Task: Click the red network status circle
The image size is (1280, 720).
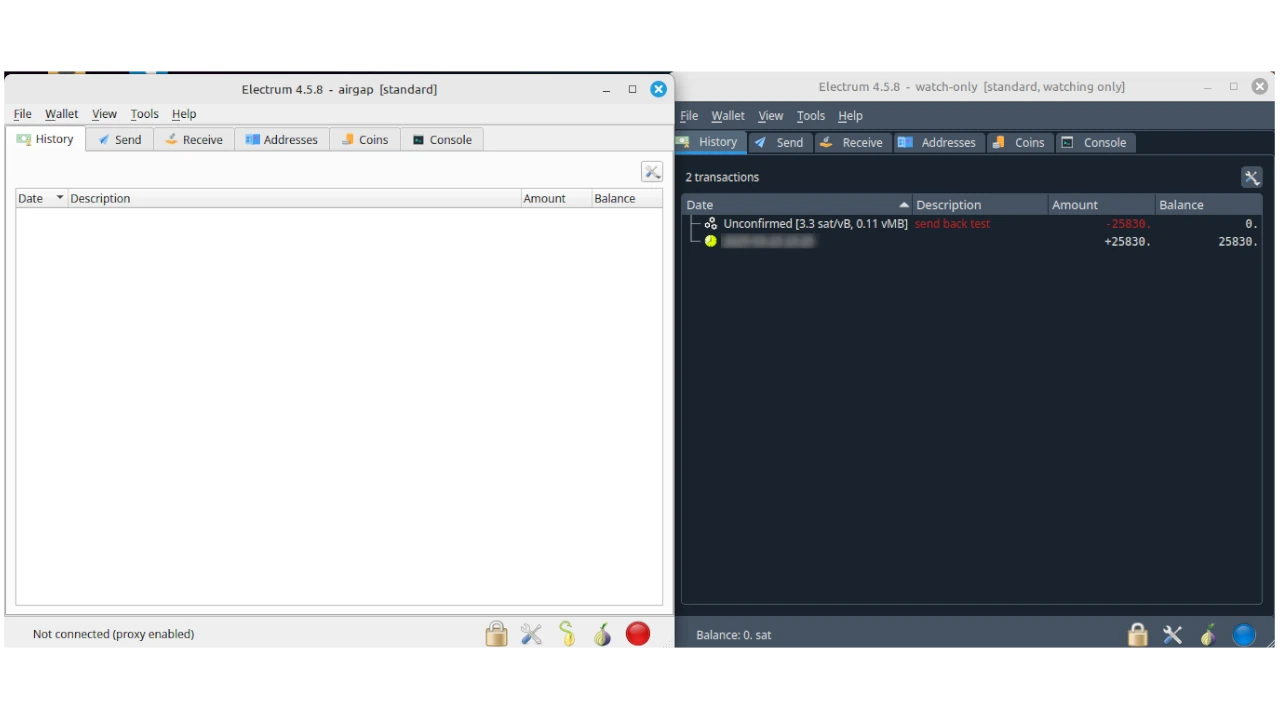Action: click(638, 634)
